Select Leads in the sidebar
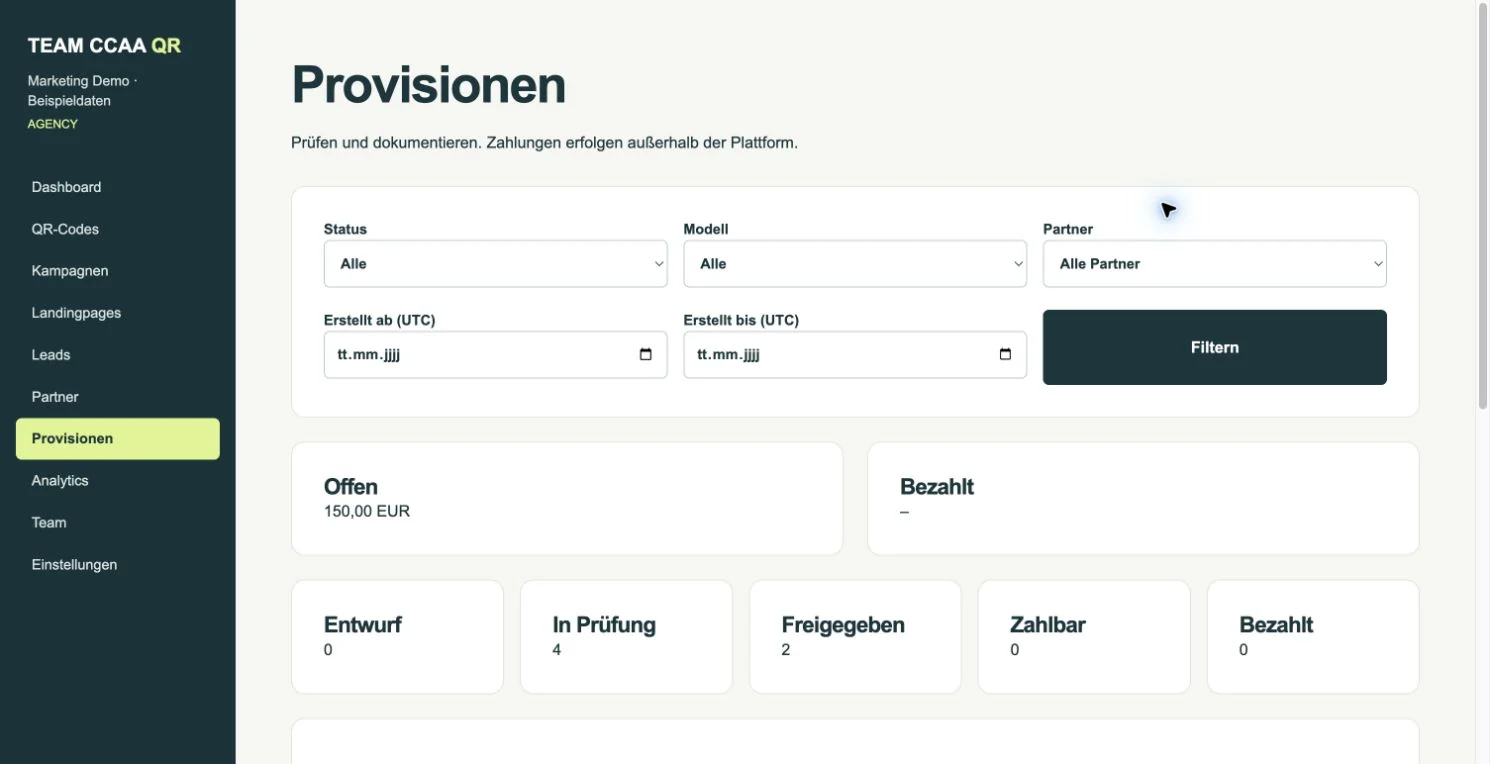 118,355
